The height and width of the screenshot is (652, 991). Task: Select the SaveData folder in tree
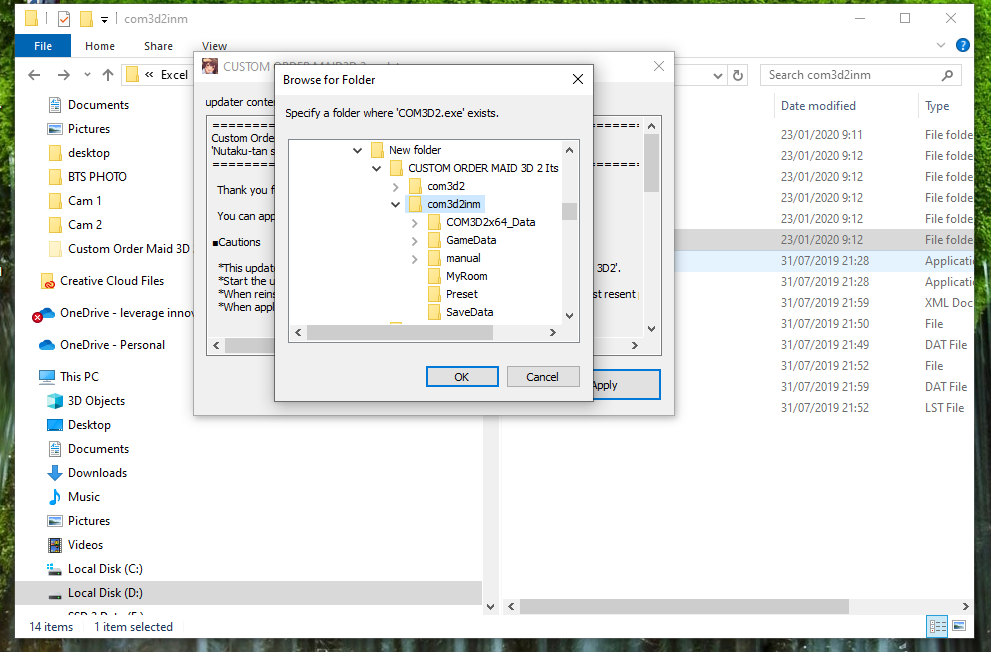470,312
